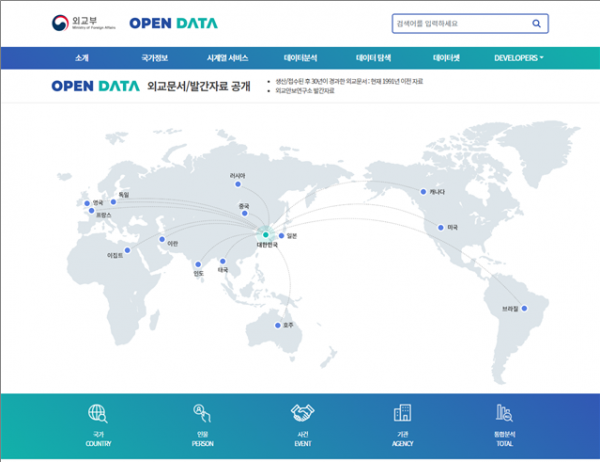600x462 pixels.
Task: Click the Ministry of Foreign Affairs logo
Action: coord(79,23)
